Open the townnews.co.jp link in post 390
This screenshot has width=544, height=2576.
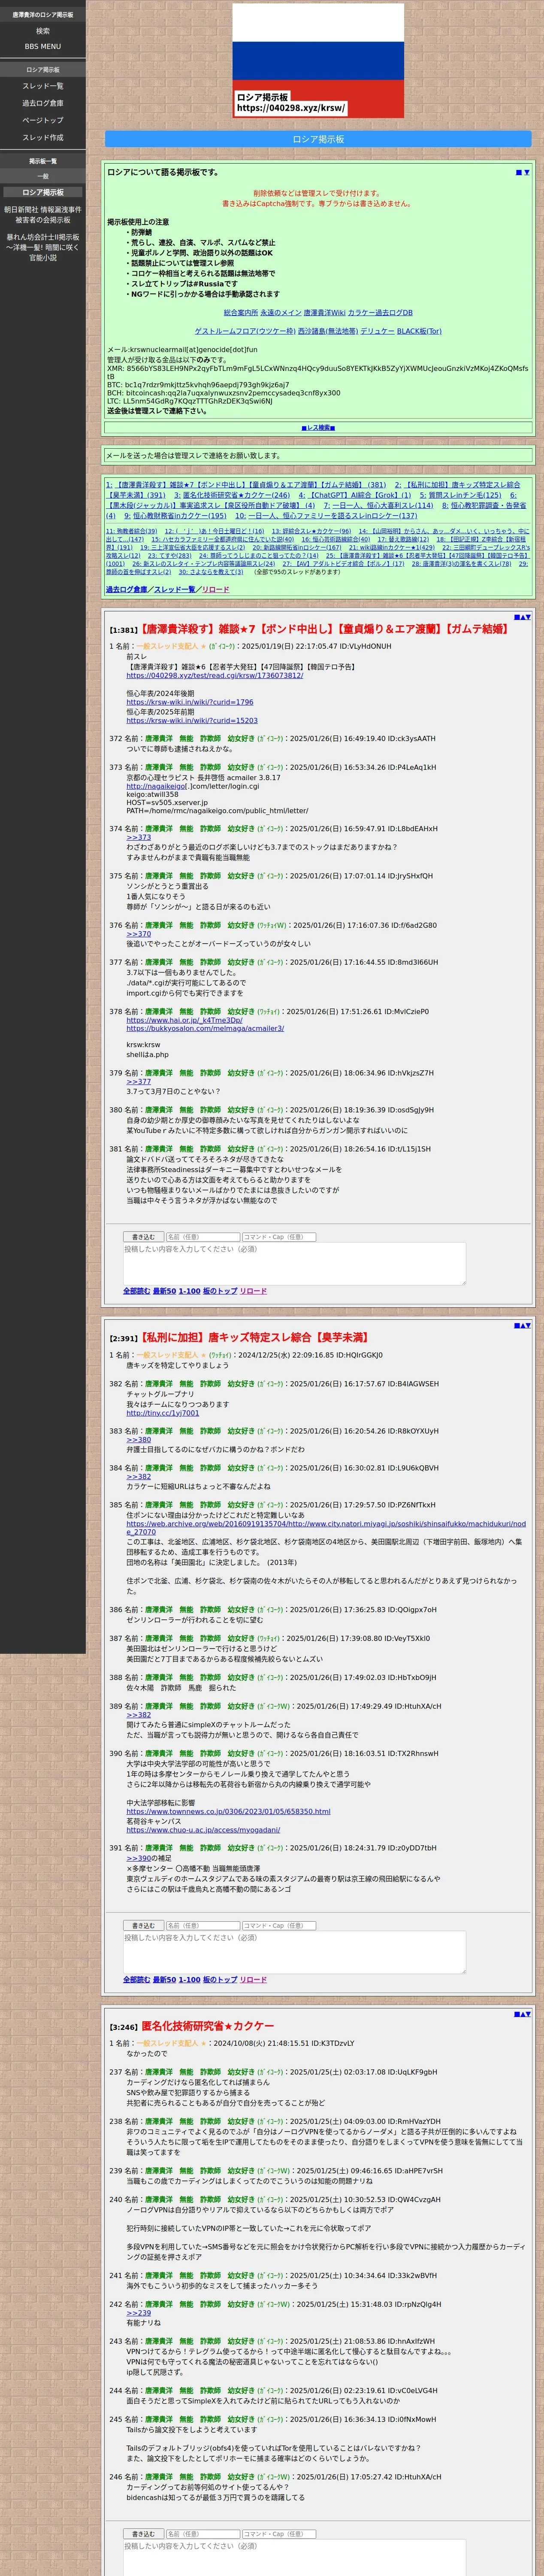click(x=228, y=1811)
